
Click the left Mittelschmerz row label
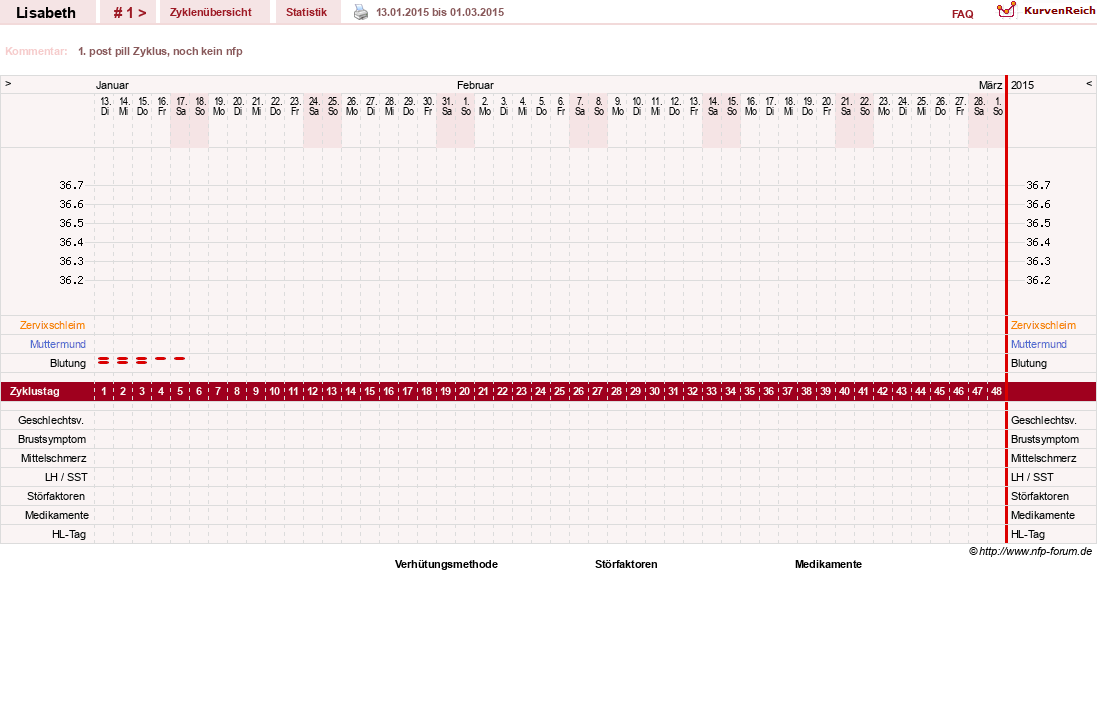tap(54, 458)
